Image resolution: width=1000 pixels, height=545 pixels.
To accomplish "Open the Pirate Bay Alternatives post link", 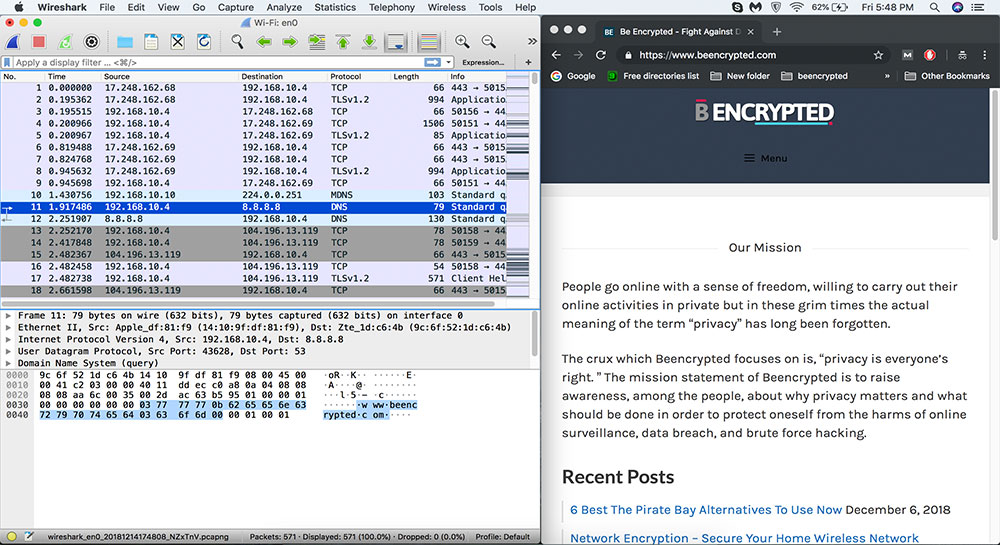I will 706,510.
